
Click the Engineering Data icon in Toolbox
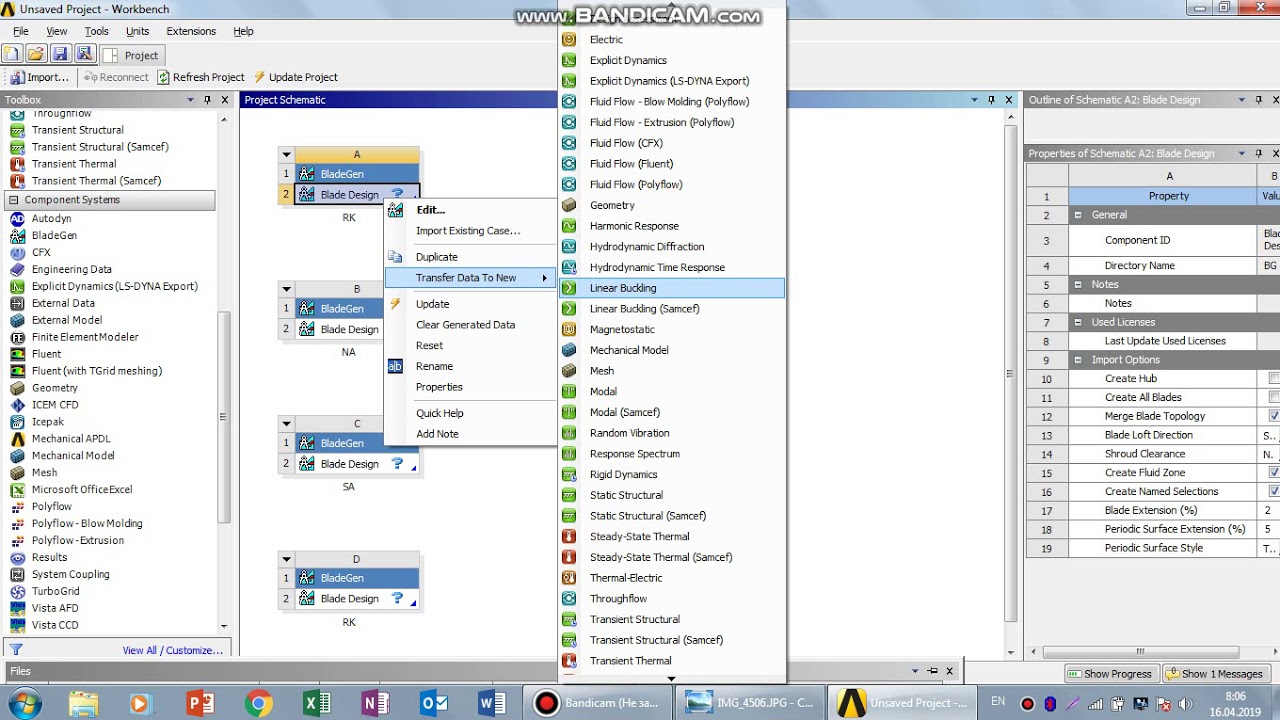17,270
